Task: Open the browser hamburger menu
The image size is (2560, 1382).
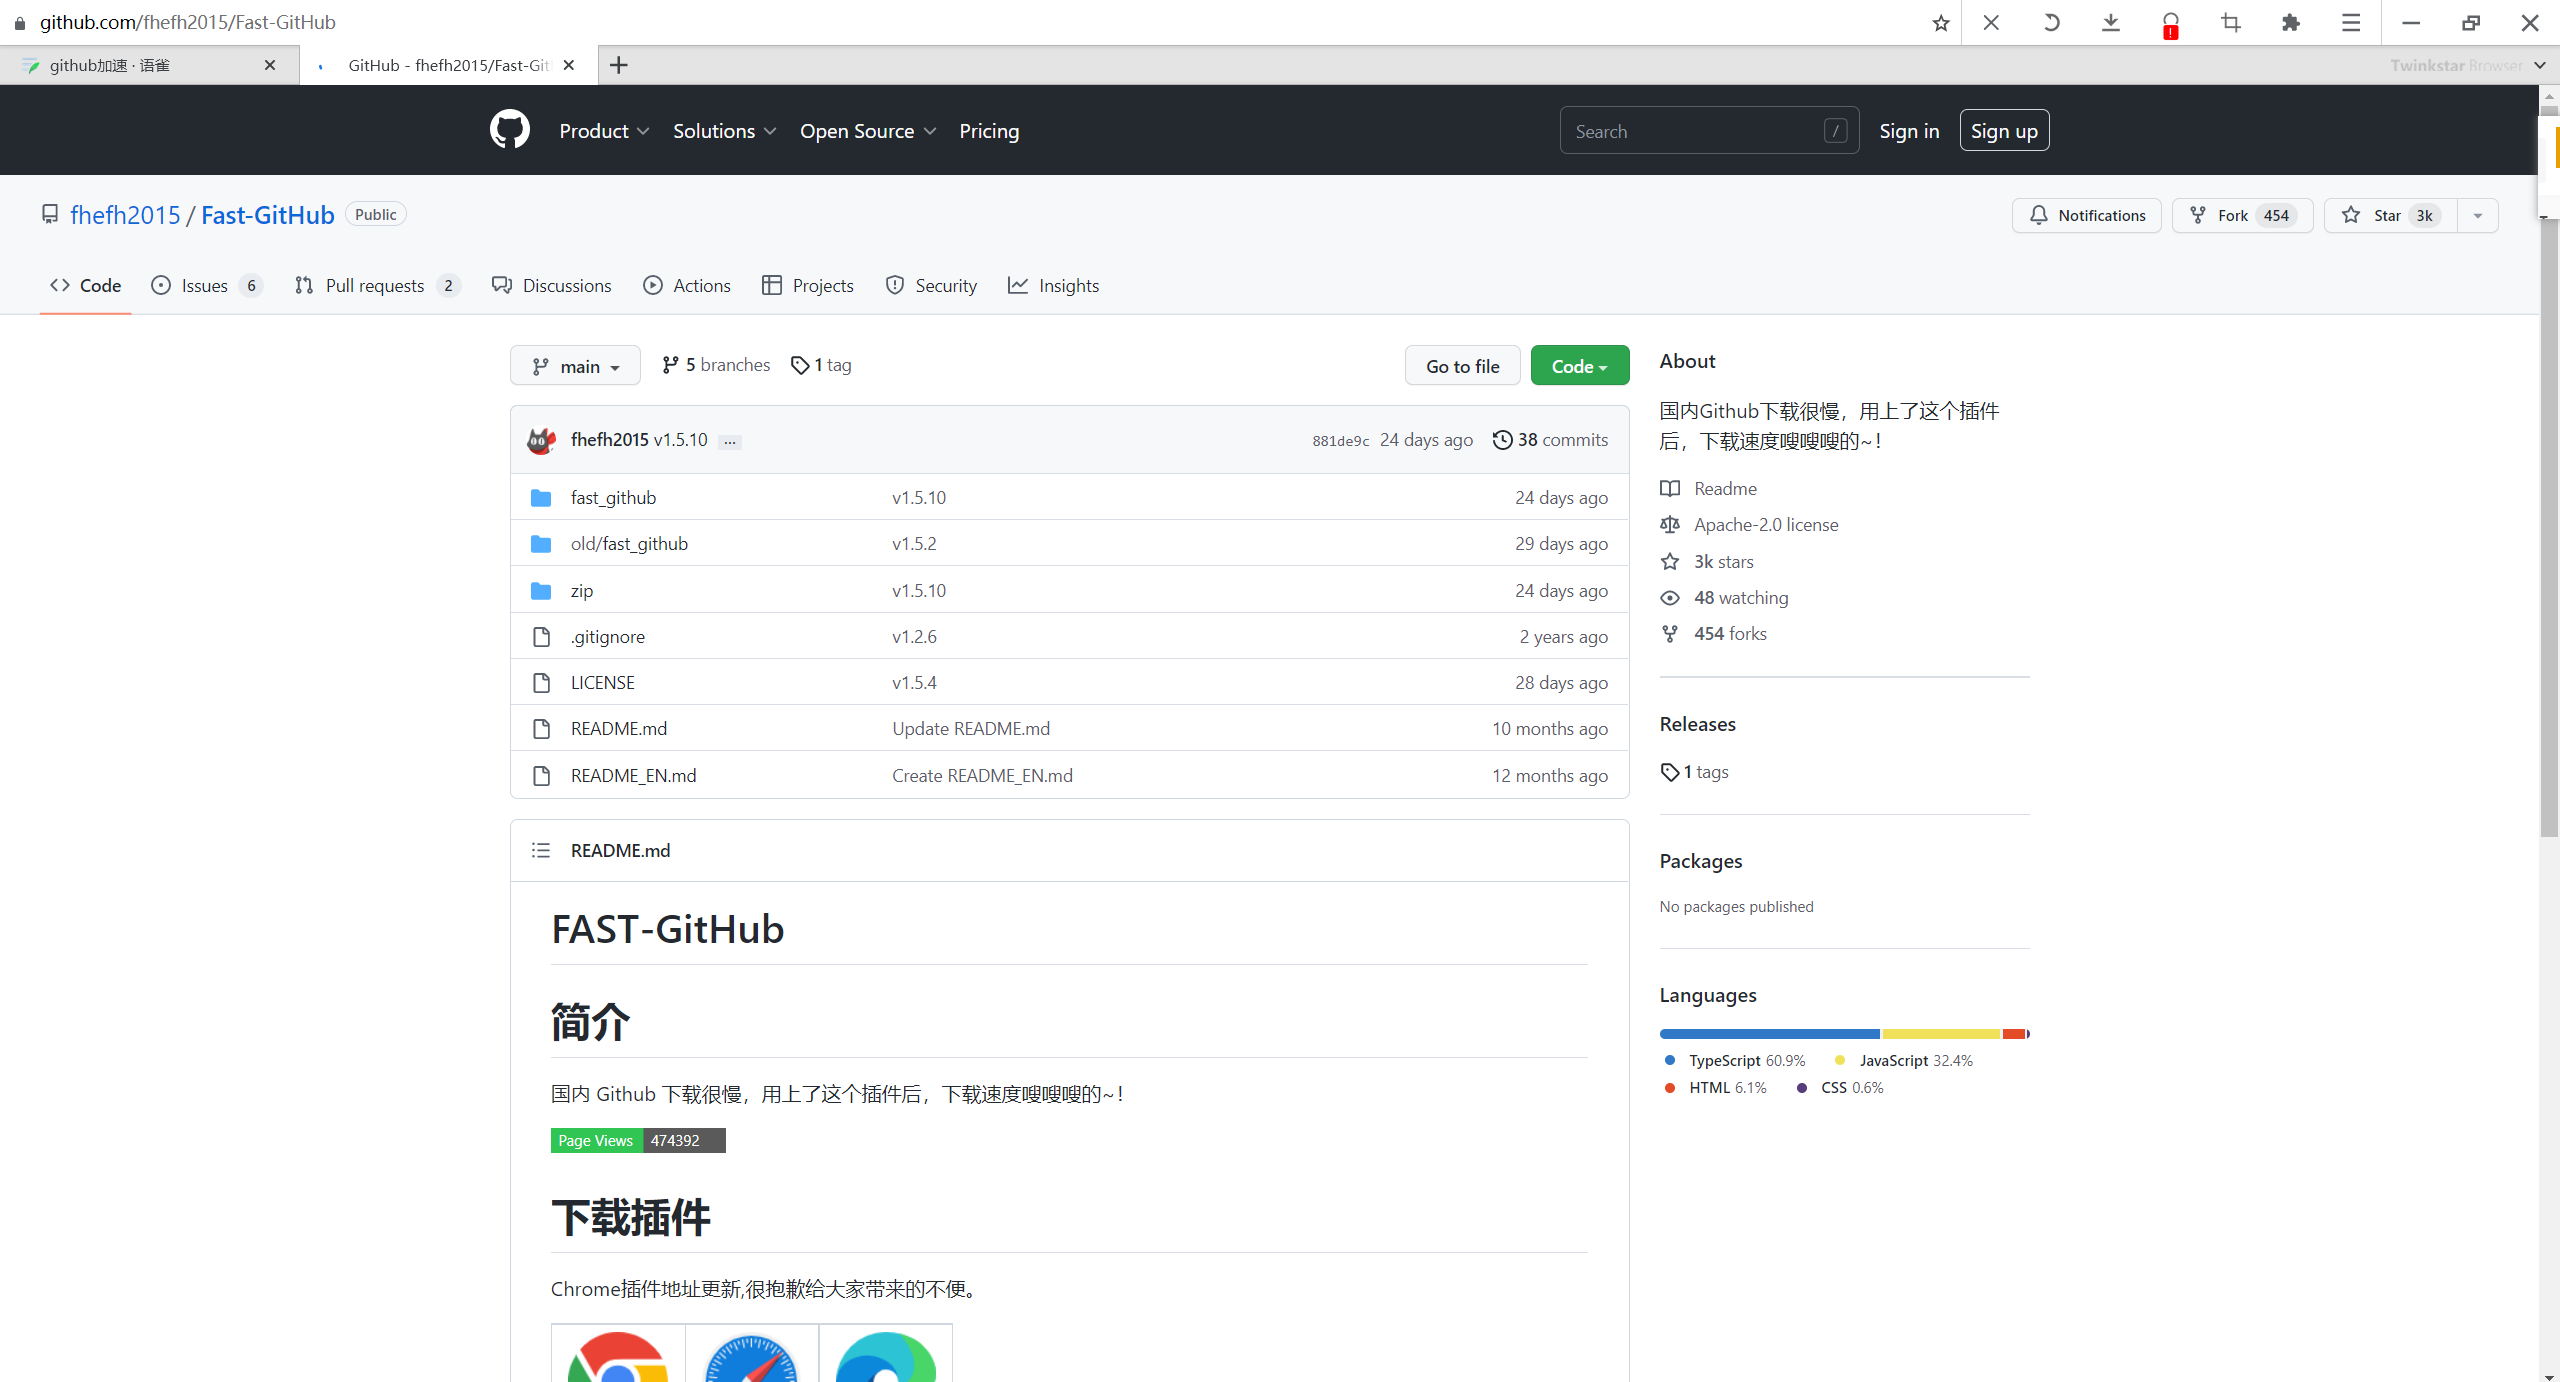Action: coord(2351,22)
